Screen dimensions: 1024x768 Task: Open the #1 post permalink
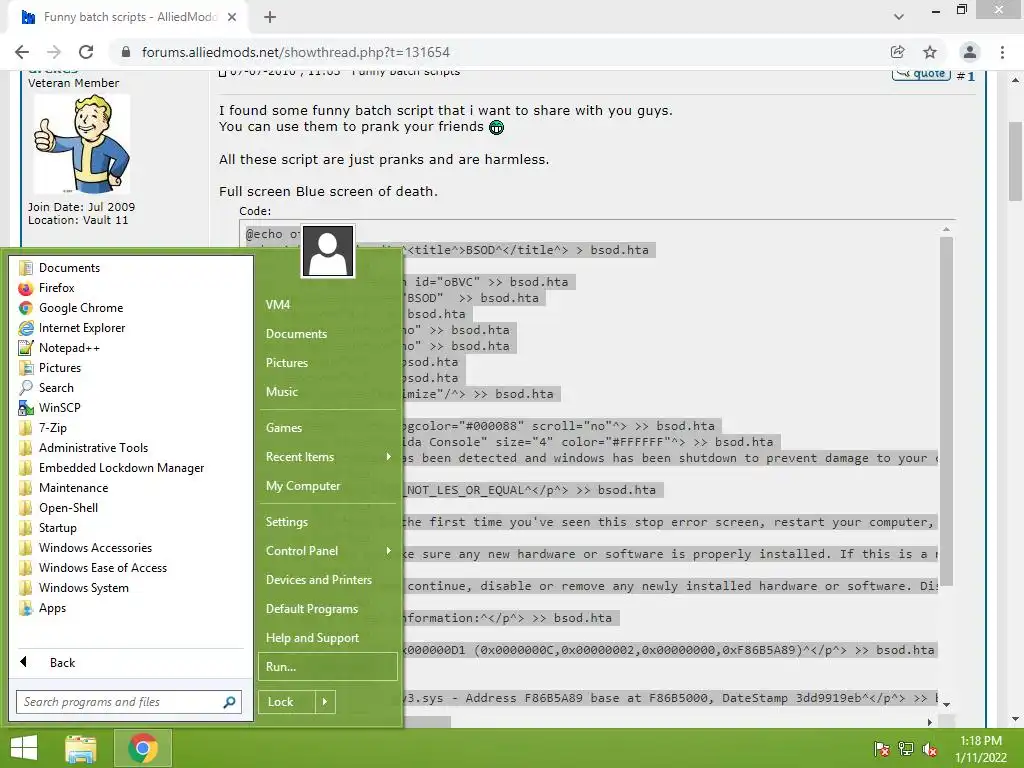tap(970, 76)
